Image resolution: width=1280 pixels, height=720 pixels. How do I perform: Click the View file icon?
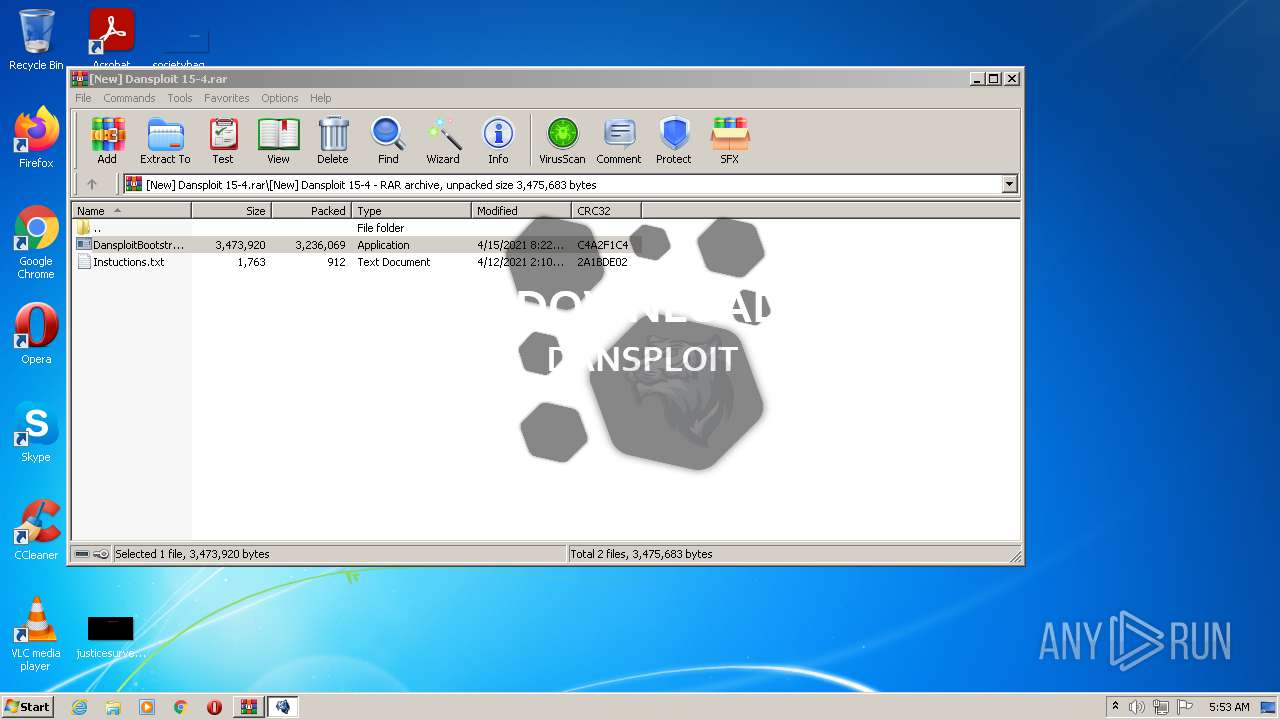278,140
